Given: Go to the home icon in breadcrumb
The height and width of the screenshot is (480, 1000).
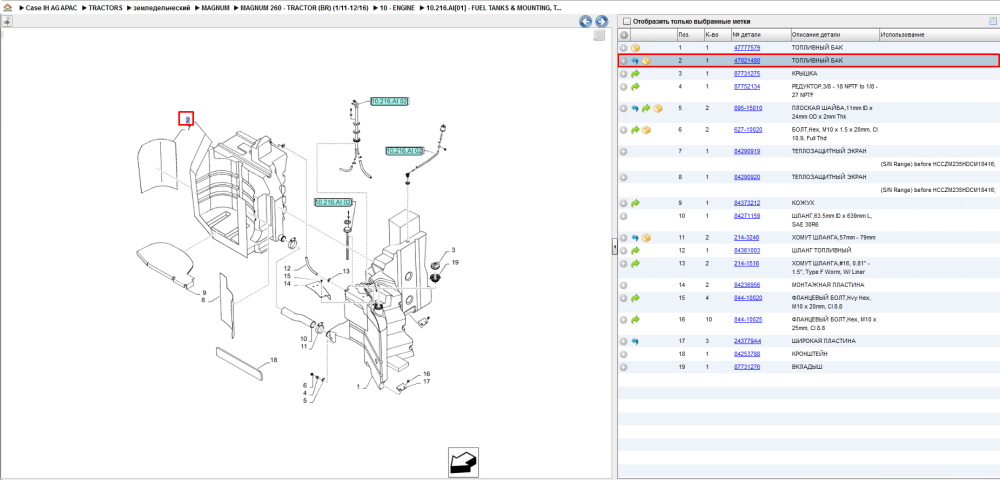Looking at the screenshot, I should click(6, 8).
